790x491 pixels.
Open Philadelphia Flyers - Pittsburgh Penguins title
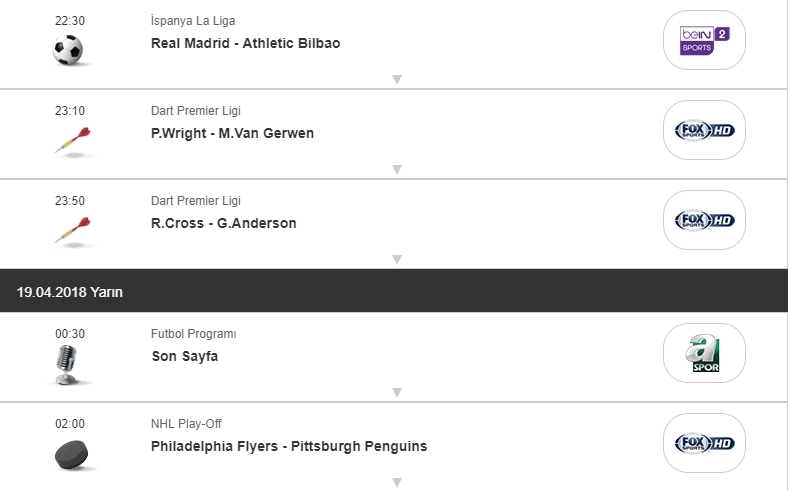[289, 446]
